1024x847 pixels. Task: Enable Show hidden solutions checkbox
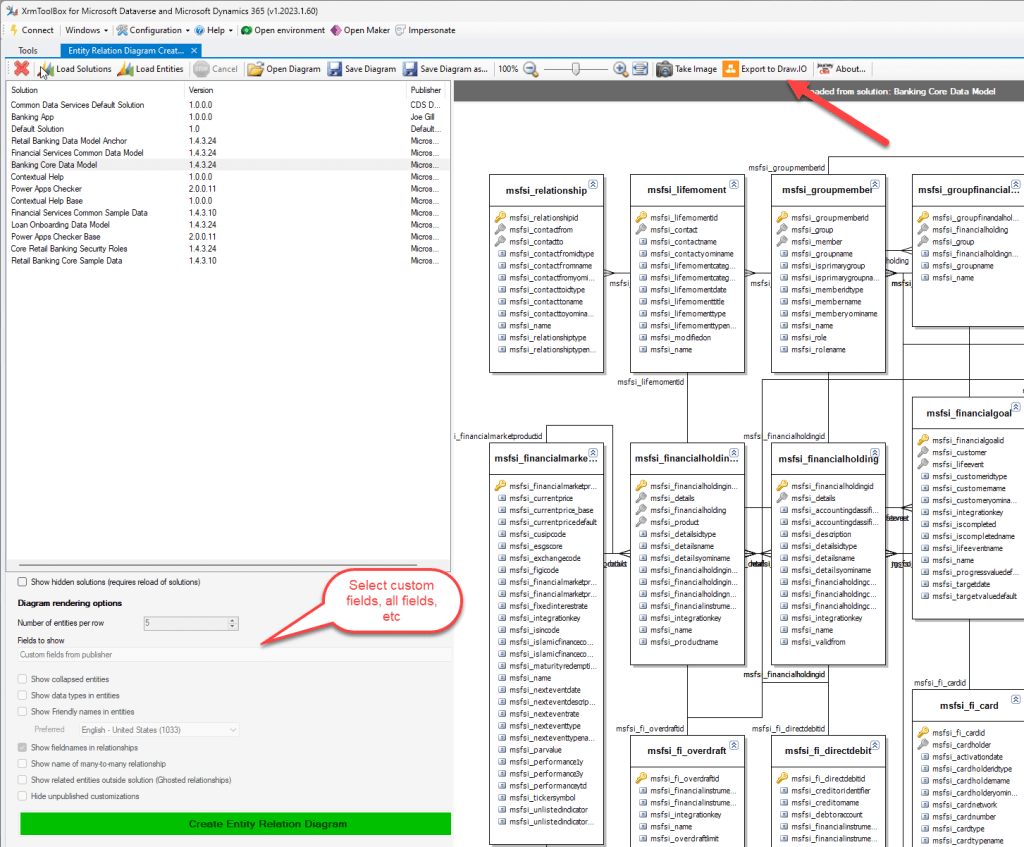coord(23,582)
